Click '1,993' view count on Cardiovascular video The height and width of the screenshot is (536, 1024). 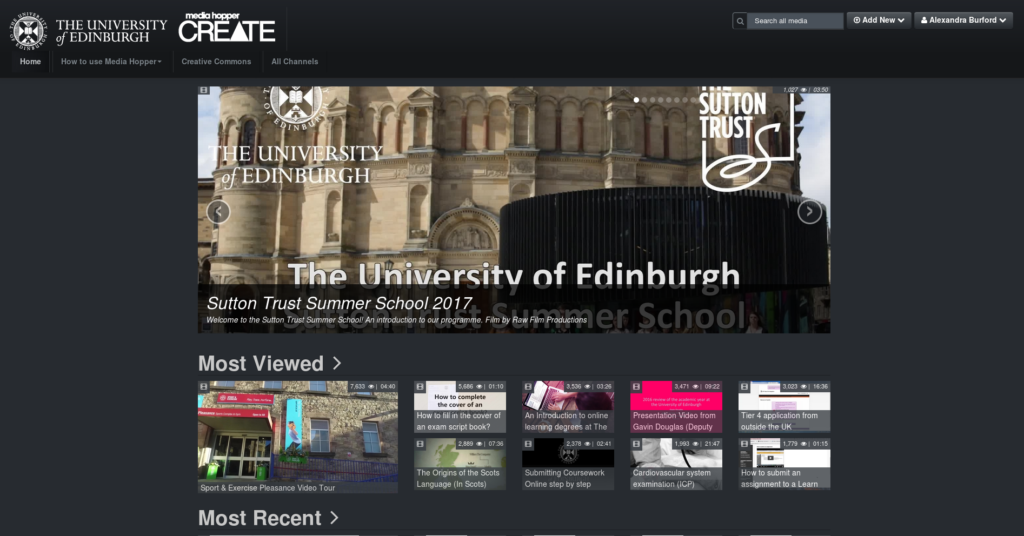tap(682, 444)
